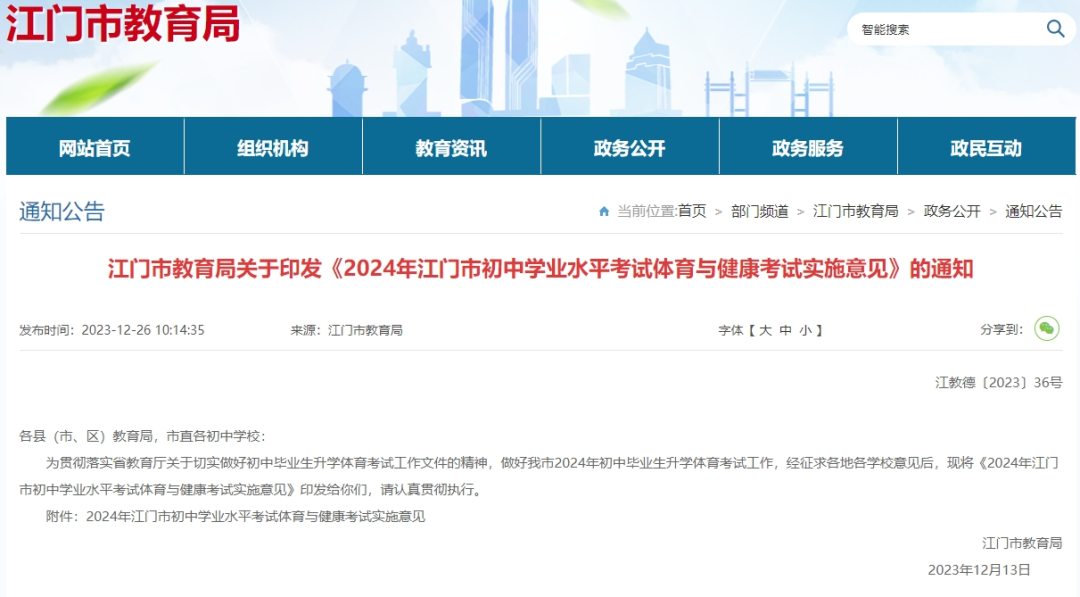This screenshot has width=1080, height=597.
Task: Click 通知公告 in the breadcrumb
Action: click(1034, 211)
